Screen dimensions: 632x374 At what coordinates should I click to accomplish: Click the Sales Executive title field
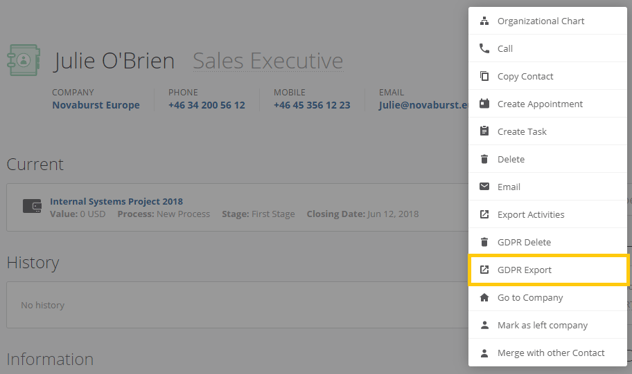tap(268, 61)
